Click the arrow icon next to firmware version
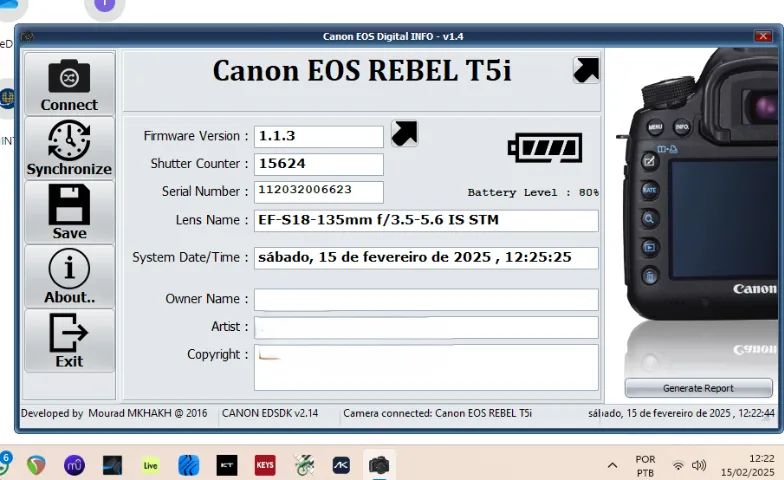Screen dimensions: 784x480 tap(404, 134)
